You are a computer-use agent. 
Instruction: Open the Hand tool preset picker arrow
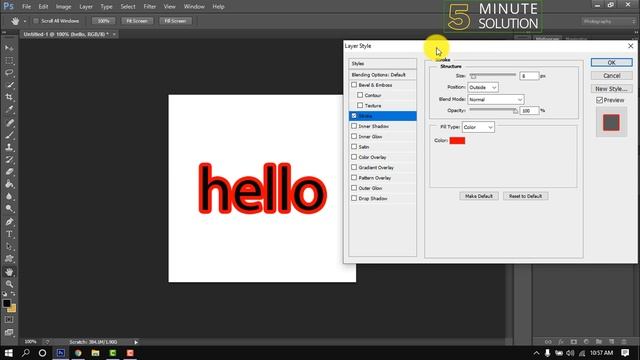point(24,21)
